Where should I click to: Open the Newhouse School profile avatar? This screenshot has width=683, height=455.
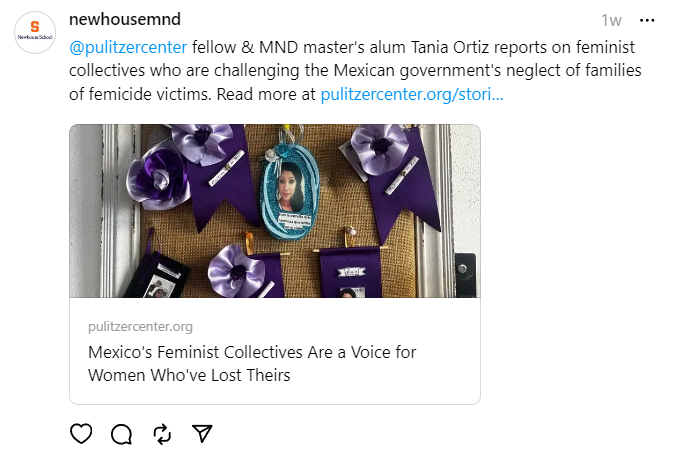click(x=35, y=31)
